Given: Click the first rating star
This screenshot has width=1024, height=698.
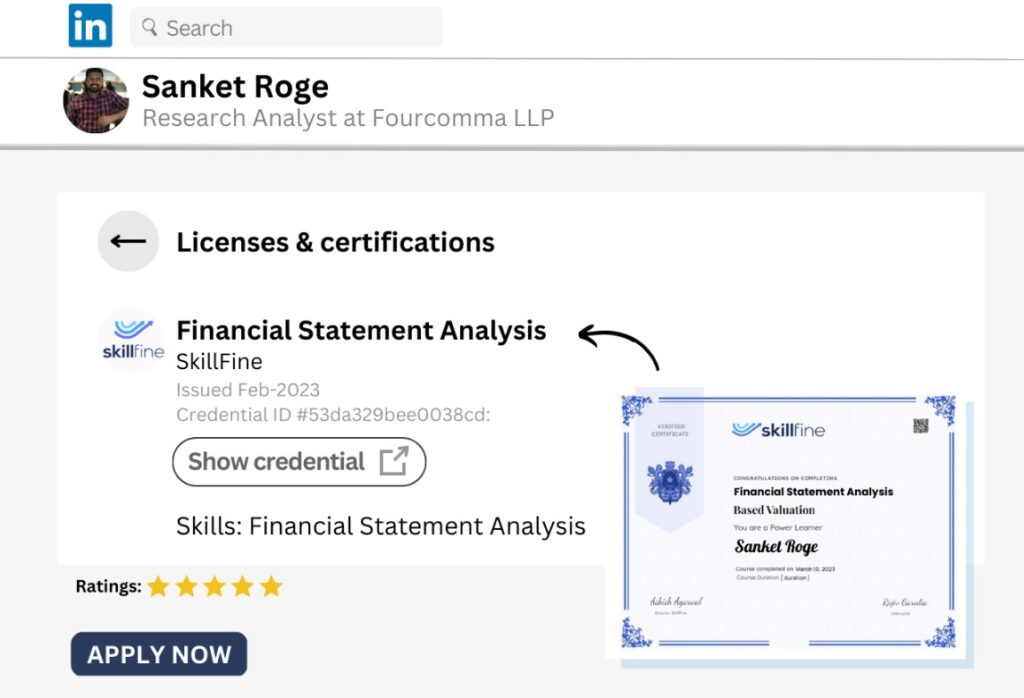Looking at the screenshot, I should [158, 587].
